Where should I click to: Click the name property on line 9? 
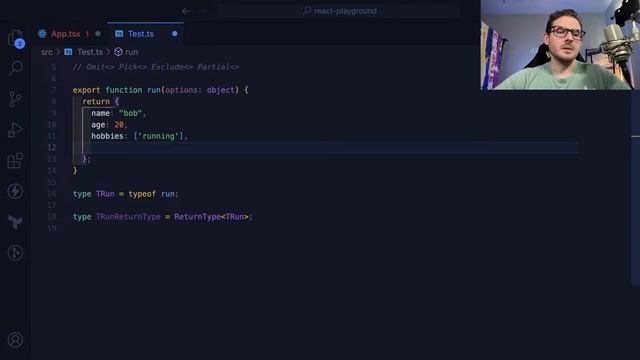pyautogui.click(x=100, y=113)
